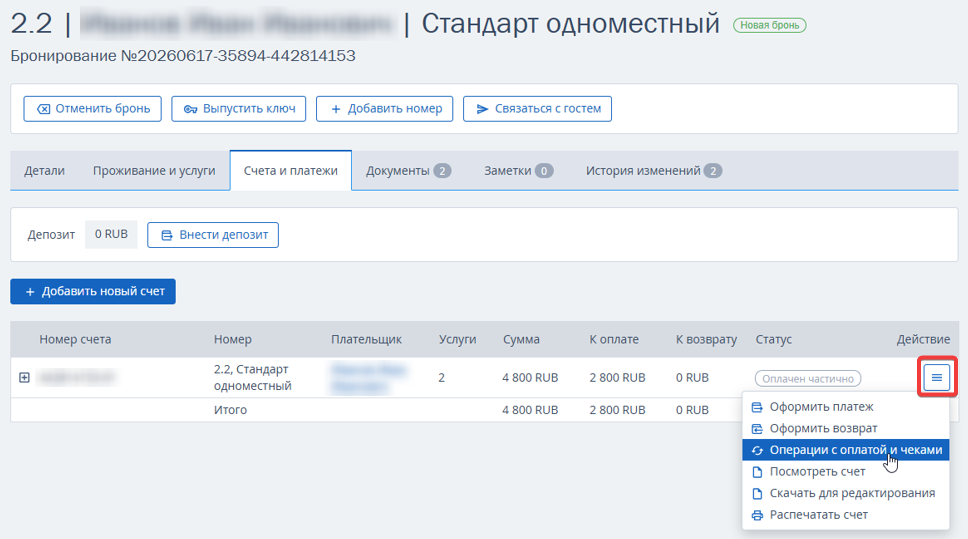Viewport: 968px width, 539px height.
Task: Click the Сумма column header
Action: tap(521, 340)
